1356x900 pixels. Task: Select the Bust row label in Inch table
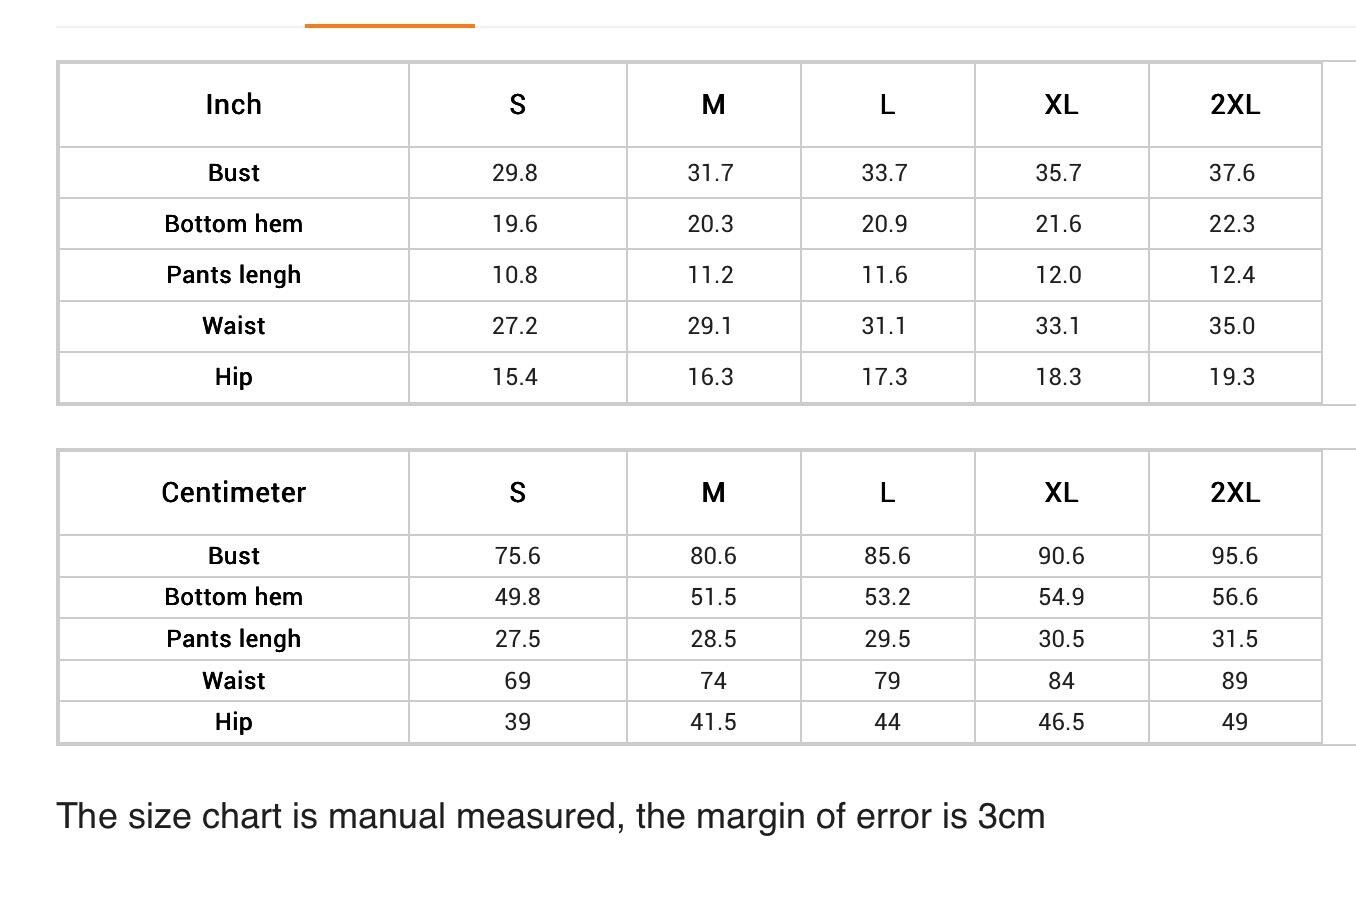click(234, 173)
